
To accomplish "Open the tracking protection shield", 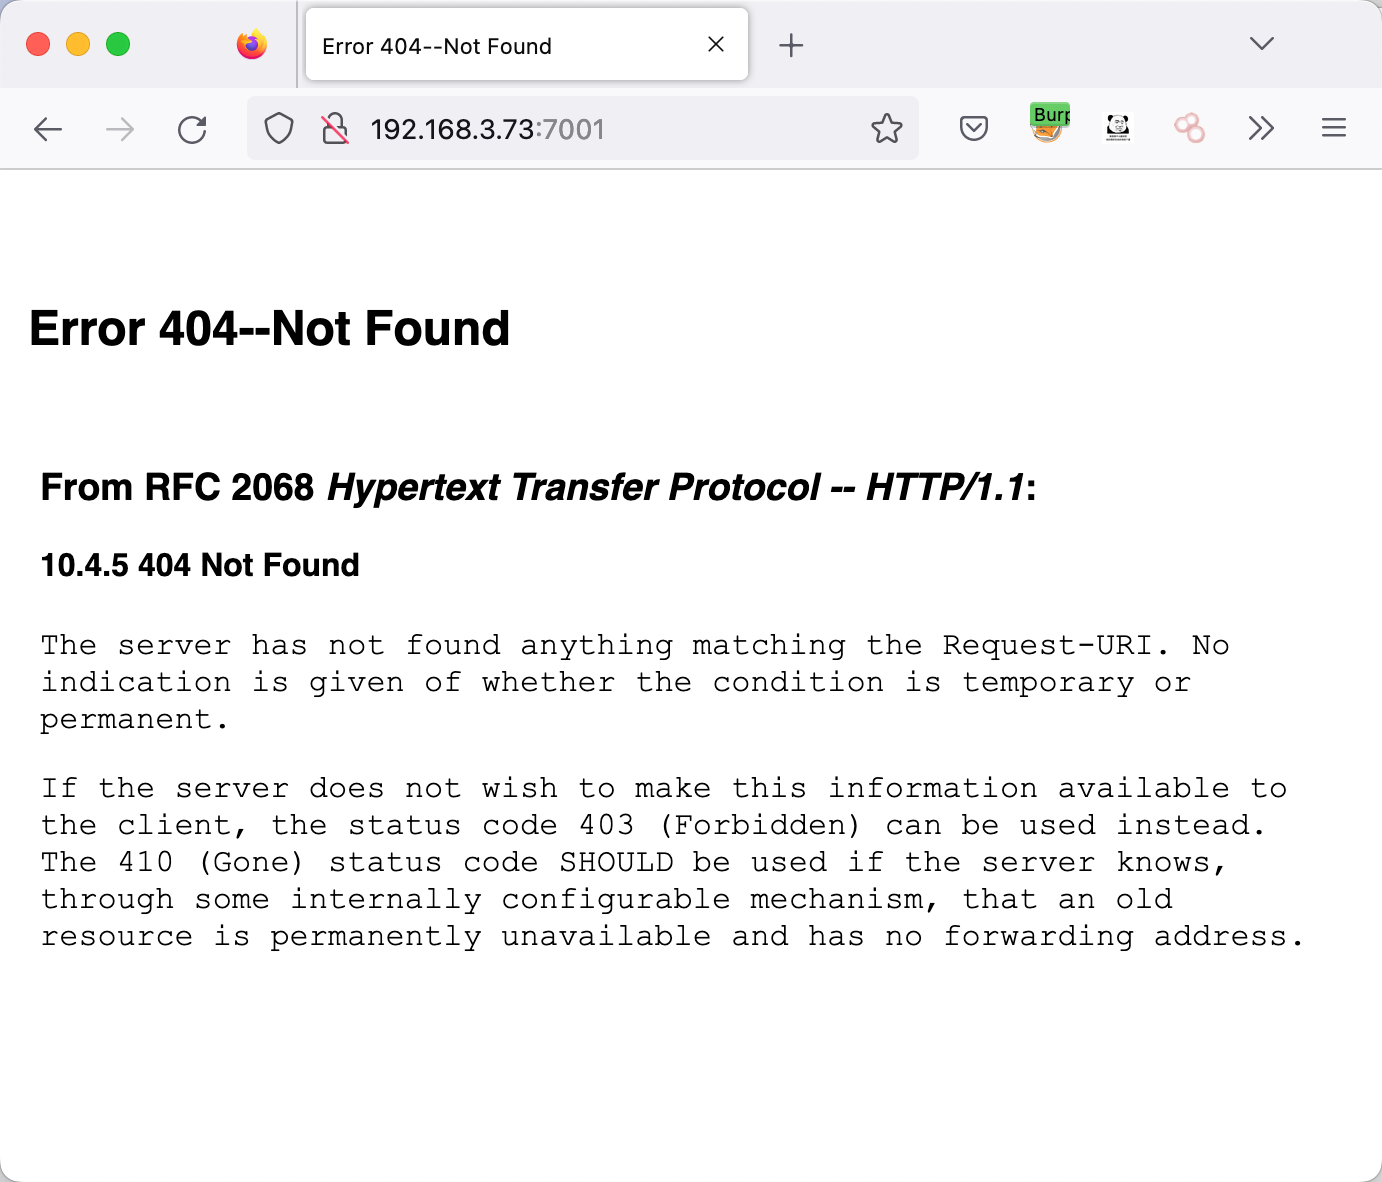I will pyautogui.click(x=279, y=129).
